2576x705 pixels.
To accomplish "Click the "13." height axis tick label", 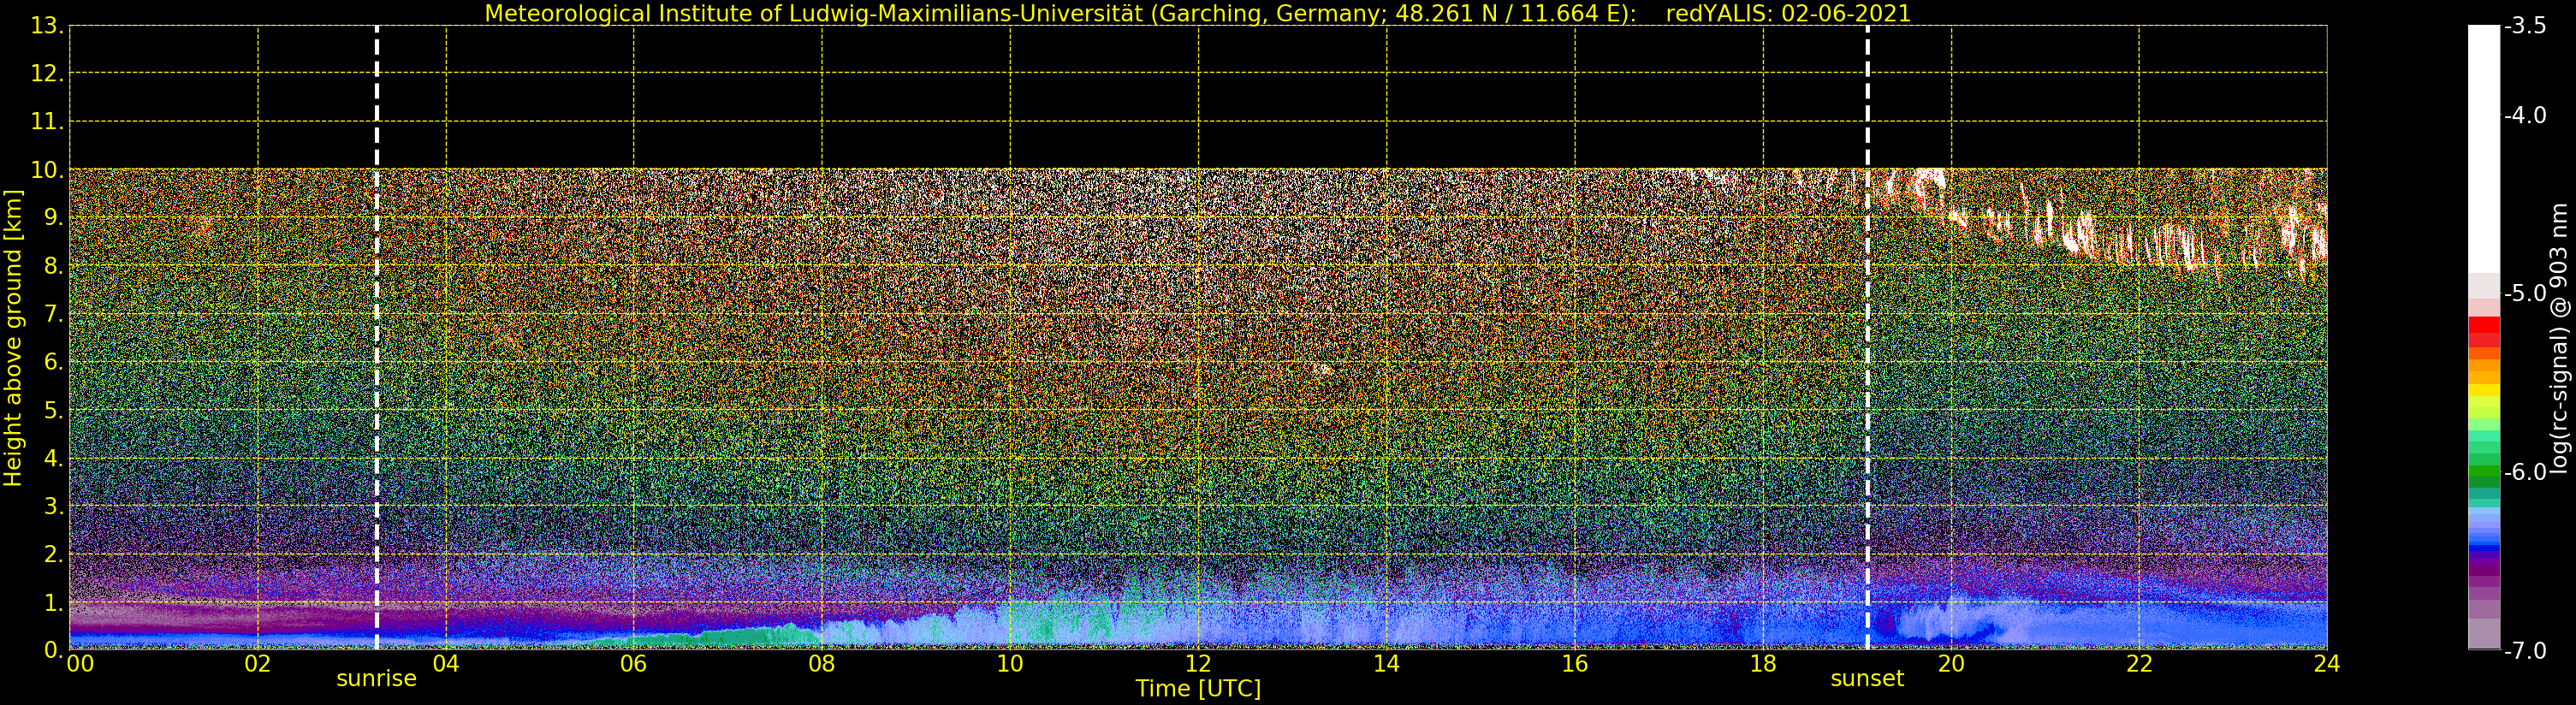I will point(47,26).
